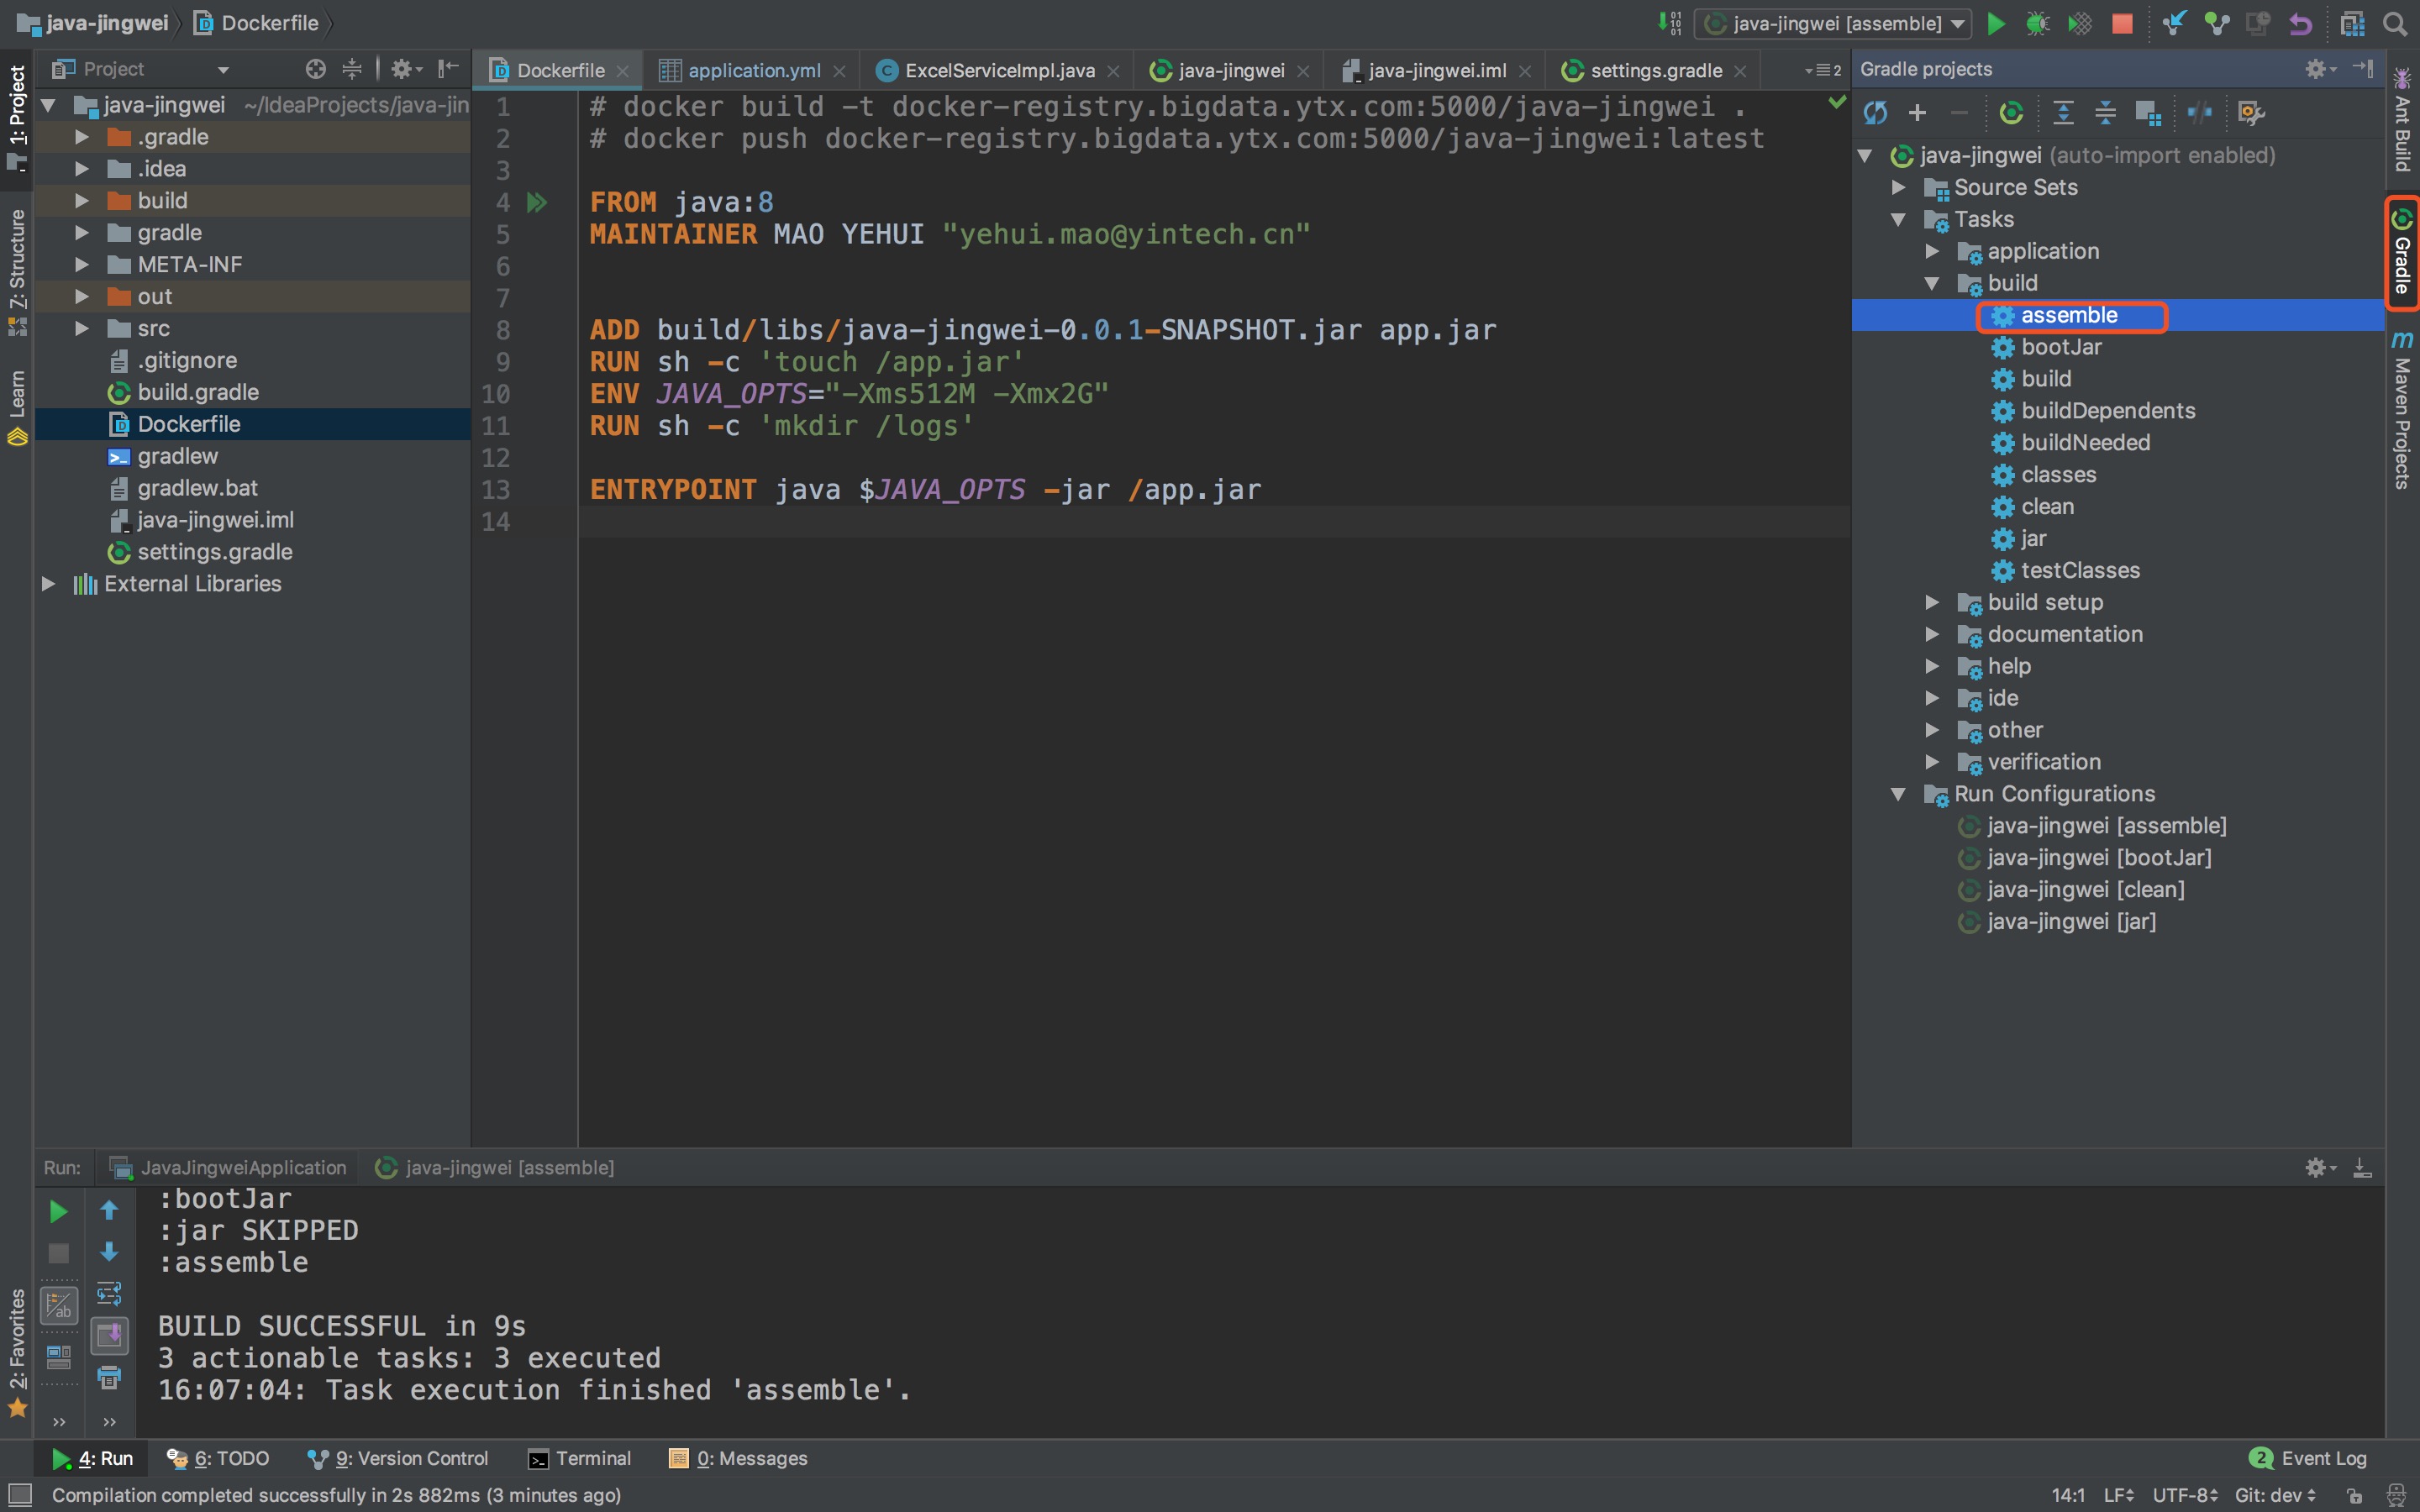The width and height of the screenshot is (2420, 1512).
Task: Expand the src folder in Project tree
Action: coord(82,329)
